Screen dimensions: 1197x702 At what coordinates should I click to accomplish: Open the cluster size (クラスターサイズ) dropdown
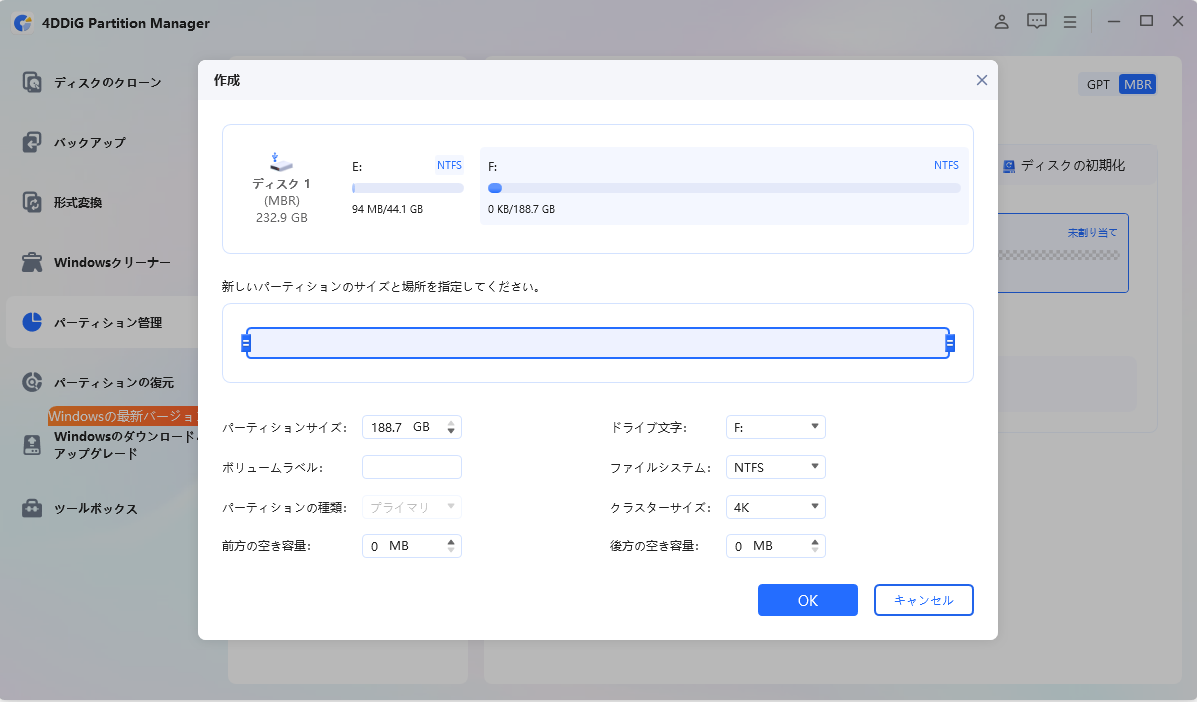coord(776,507)
